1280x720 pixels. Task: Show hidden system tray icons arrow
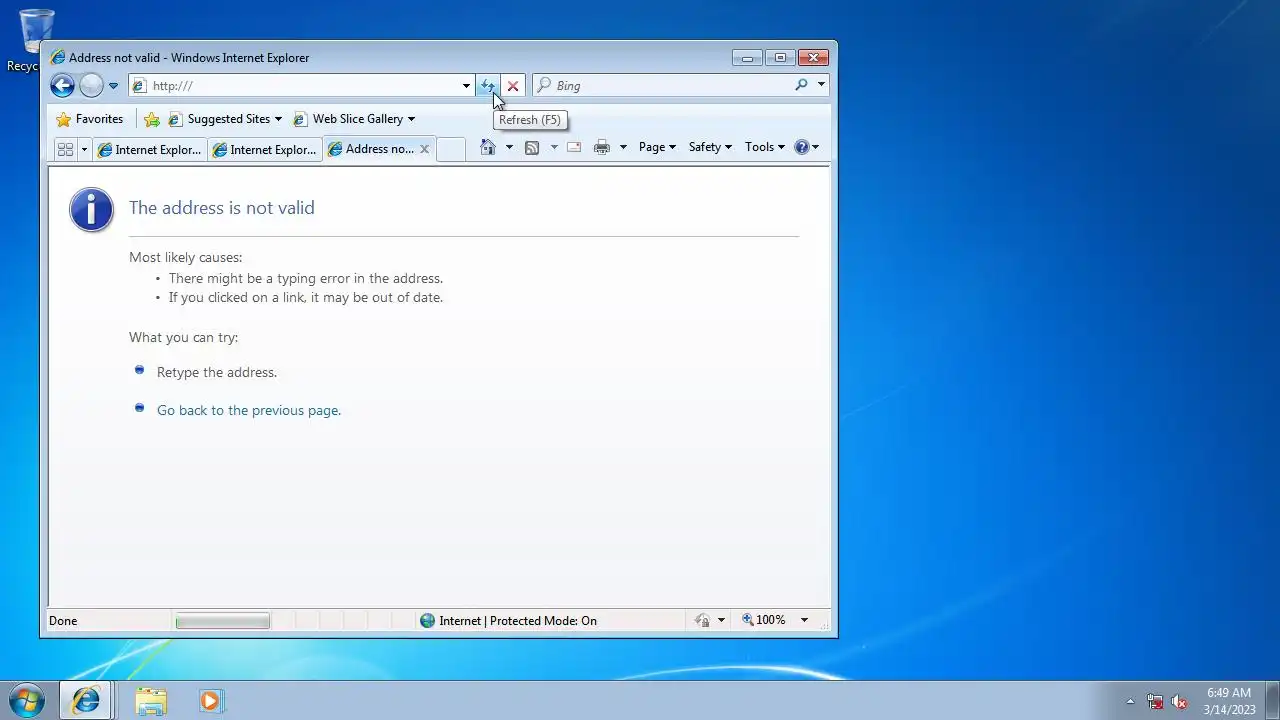[x=1131, y=702]
